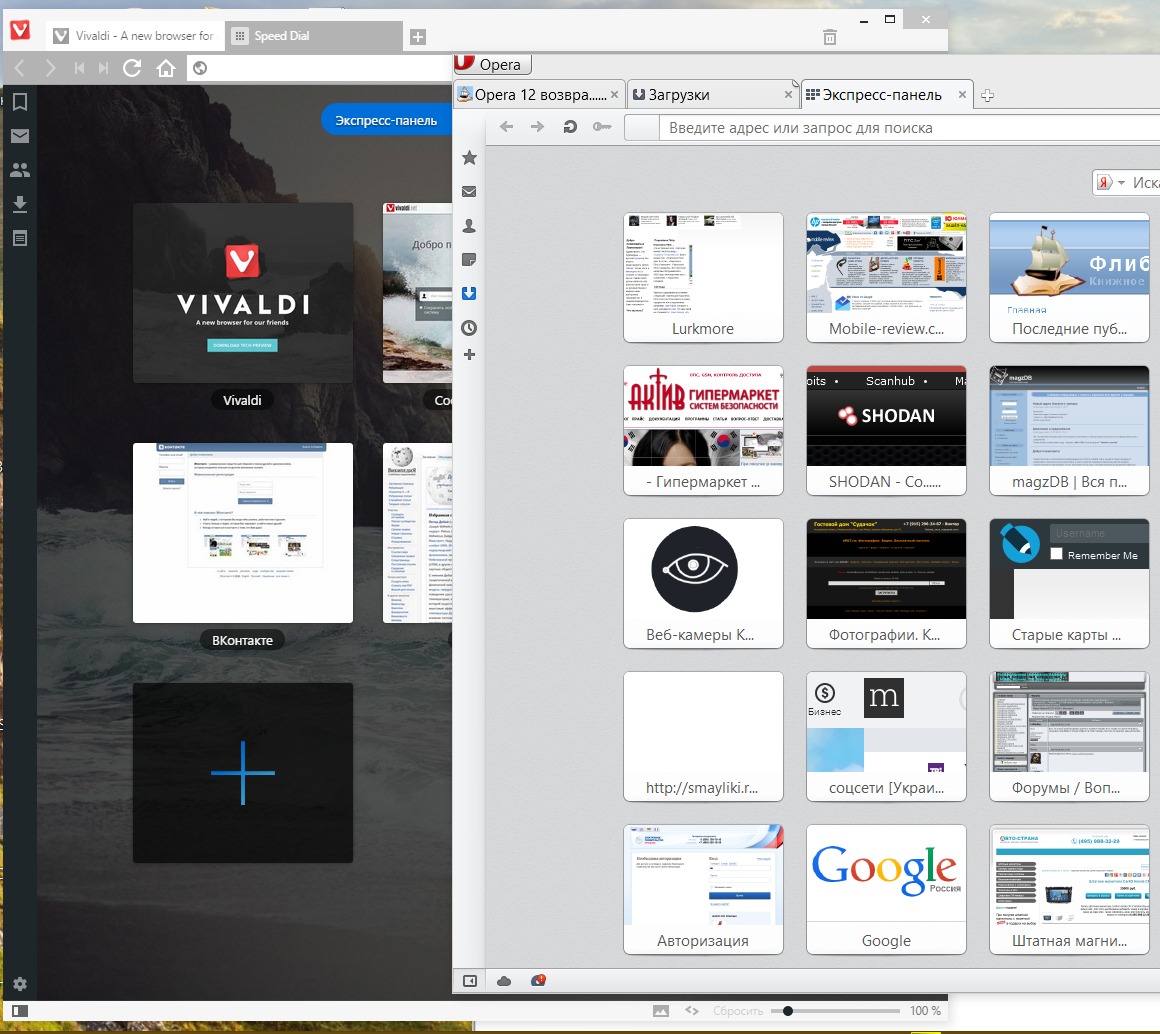The image size is (1160, 1034).
Task: Open Авторизация speed dial tile
Action: [703, 890]
